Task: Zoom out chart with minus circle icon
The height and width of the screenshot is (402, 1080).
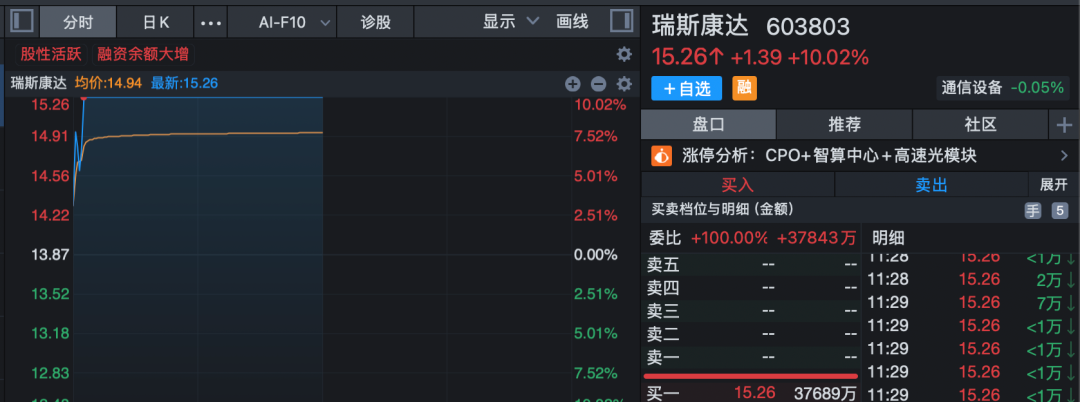Action: (x=599, y=84)
